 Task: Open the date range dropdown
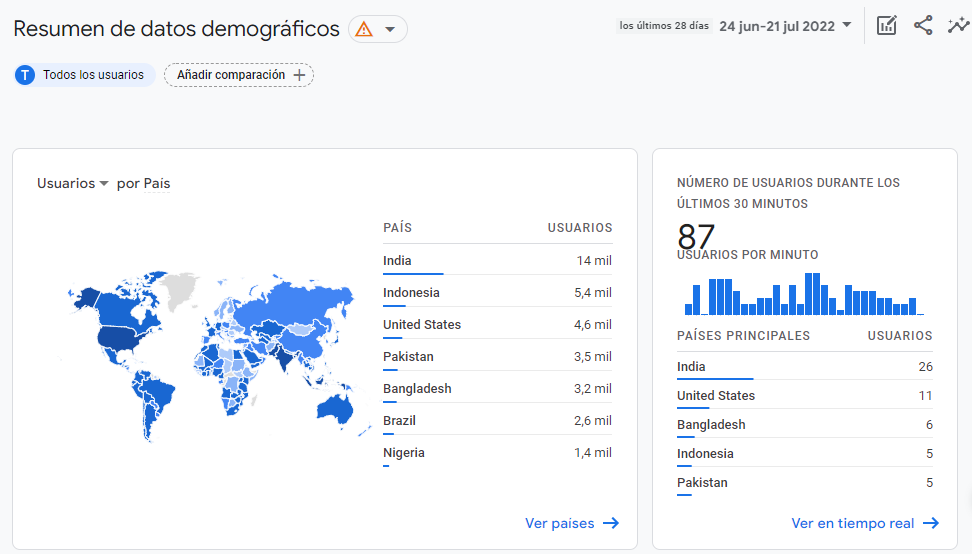tap(784, 26)
